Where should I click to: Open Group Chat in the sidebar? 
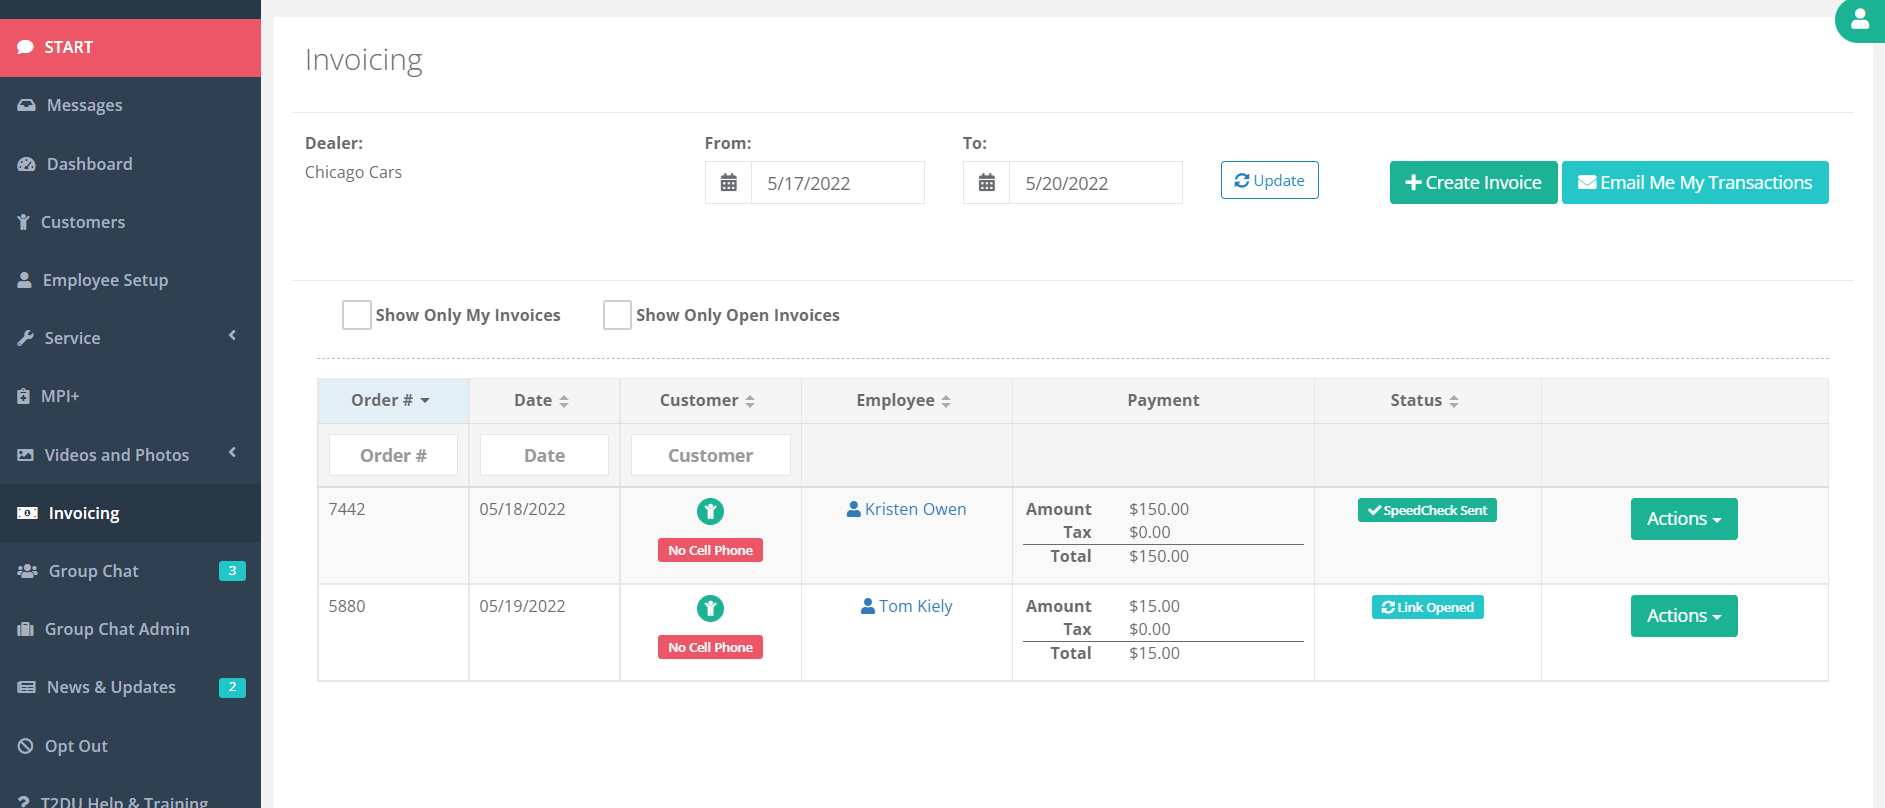pos(93,571)
